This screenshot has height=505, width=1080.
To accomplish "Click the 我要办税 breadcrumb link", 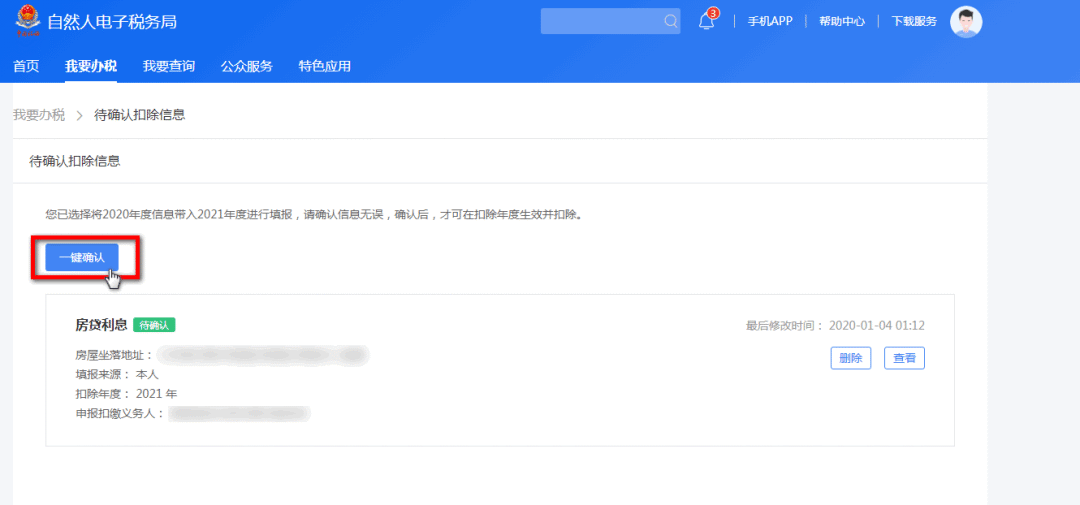I will (x=39, y=115).
